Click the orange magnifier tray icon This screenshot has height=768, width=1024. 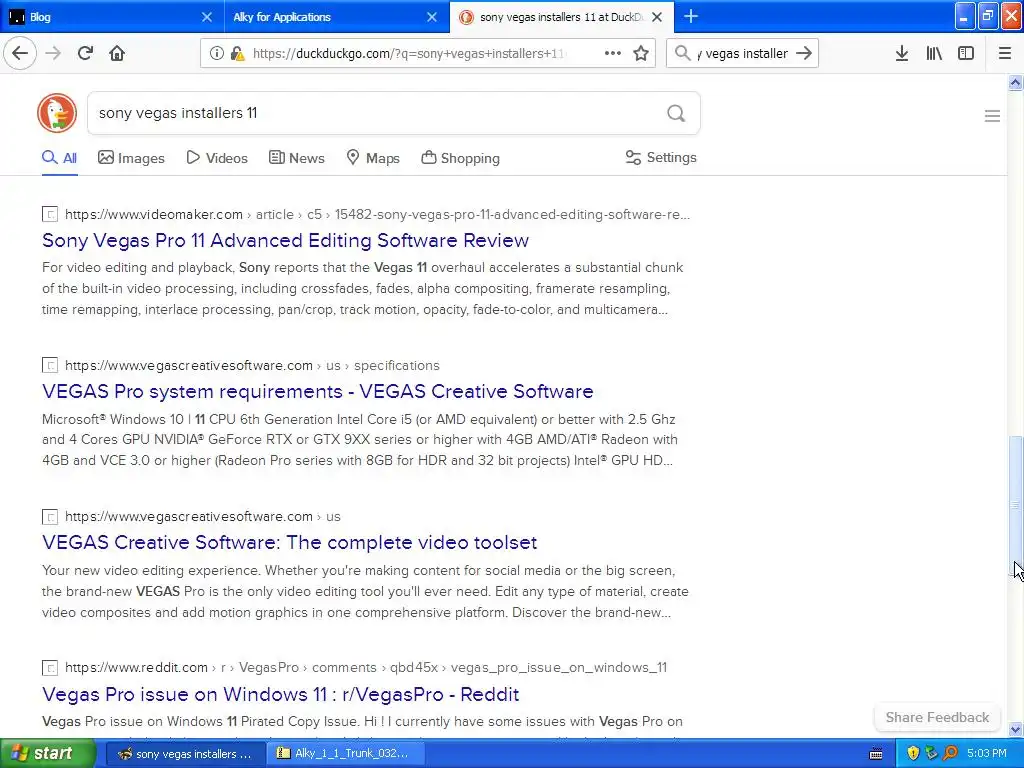pos(950,753)
